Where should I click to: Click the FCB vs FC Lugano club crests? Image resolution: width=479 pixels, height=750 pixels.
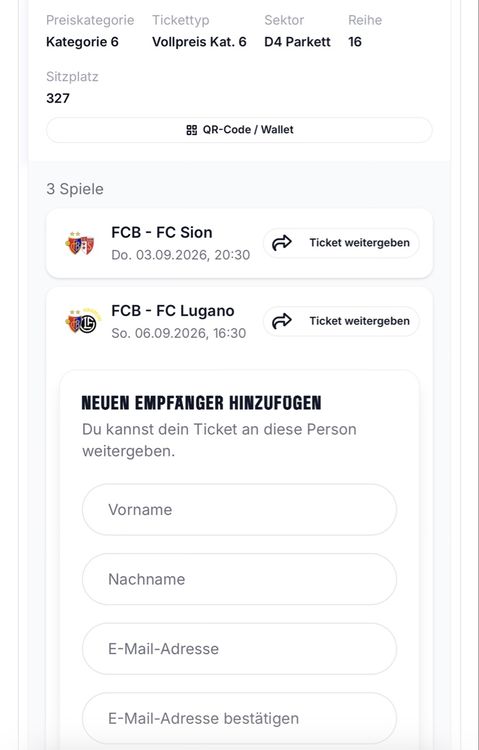[82, 321]
